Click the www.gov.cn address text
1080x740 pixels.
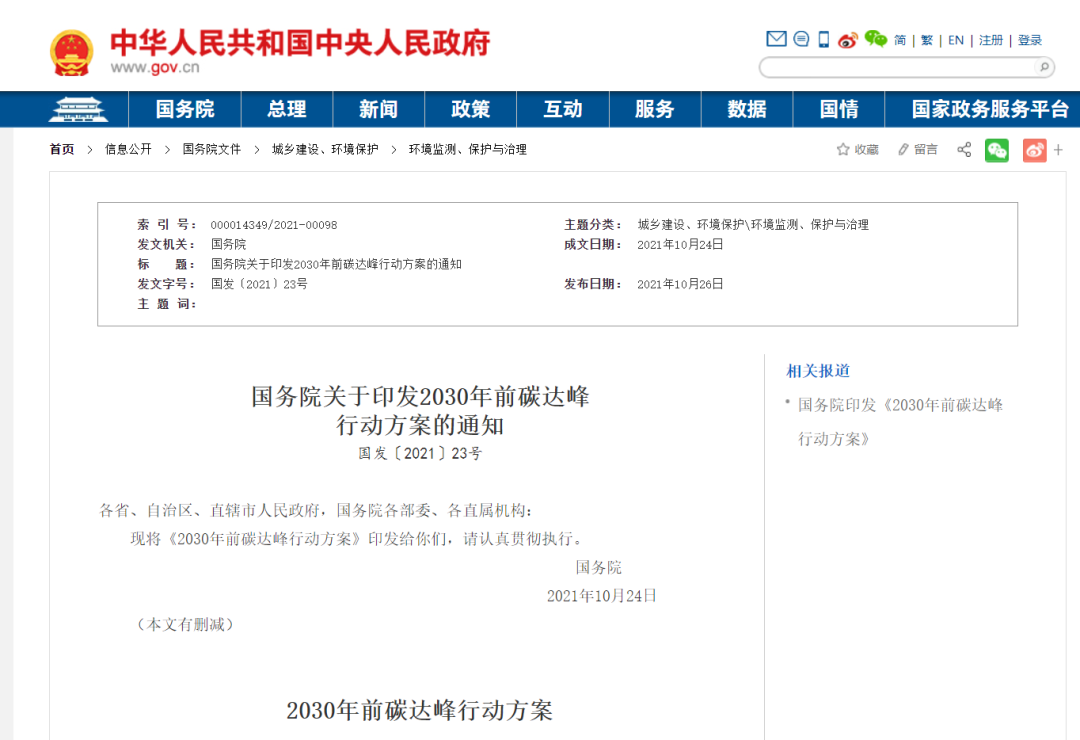pos(155,68)
